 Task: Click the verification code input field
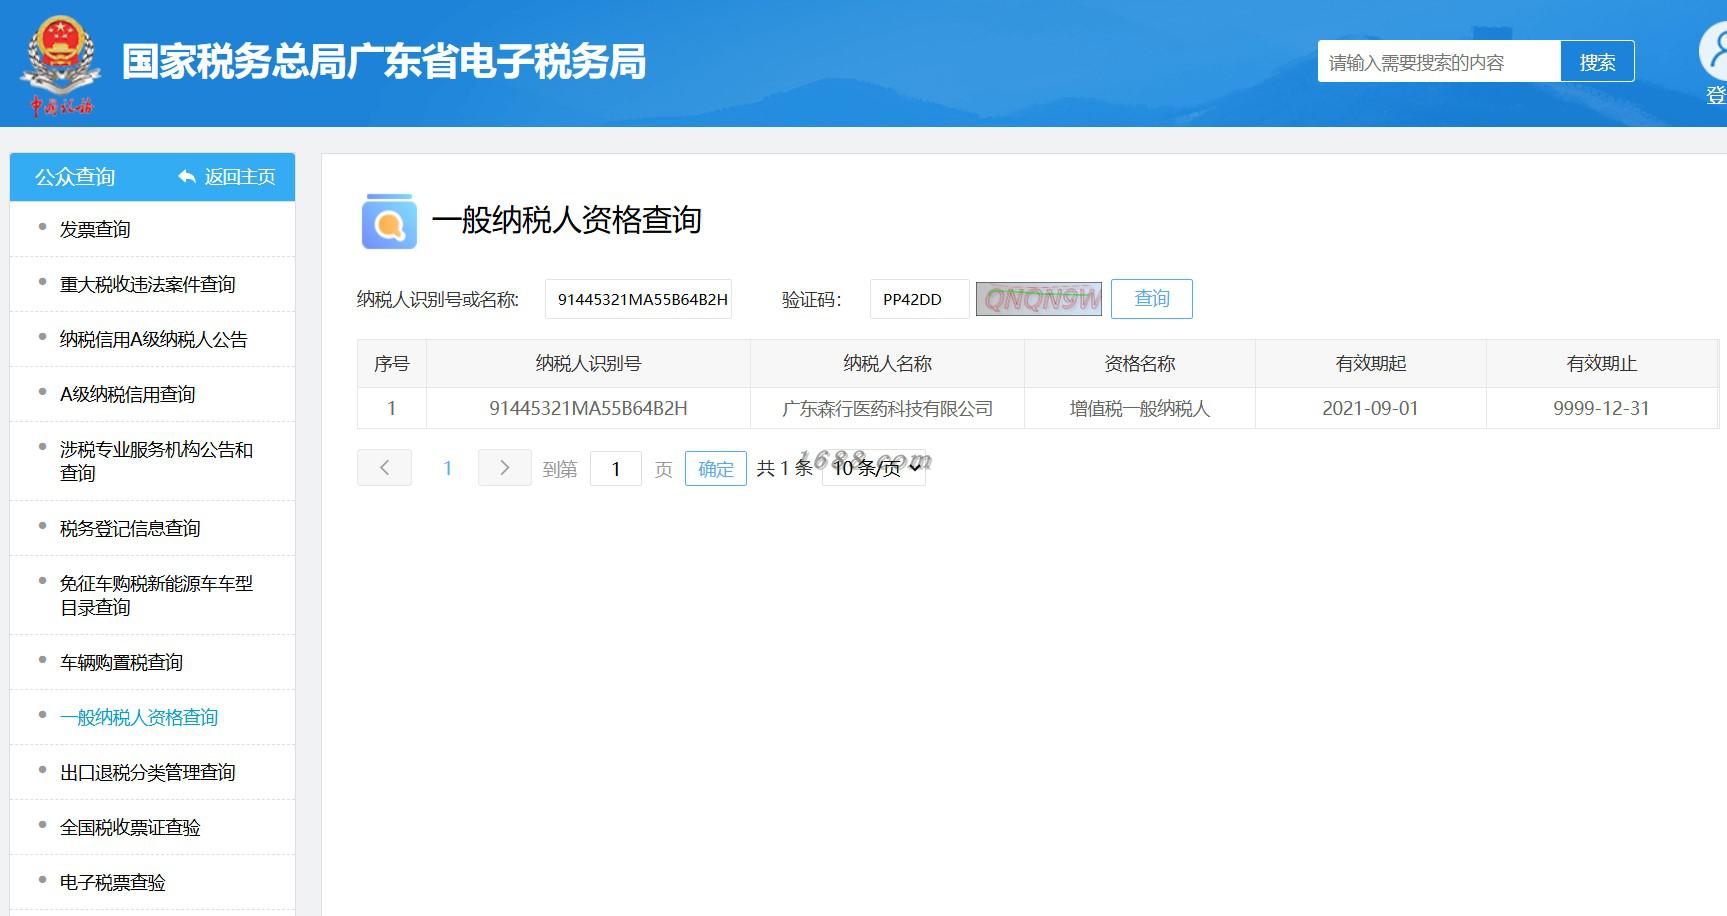(x=920, y=299)
